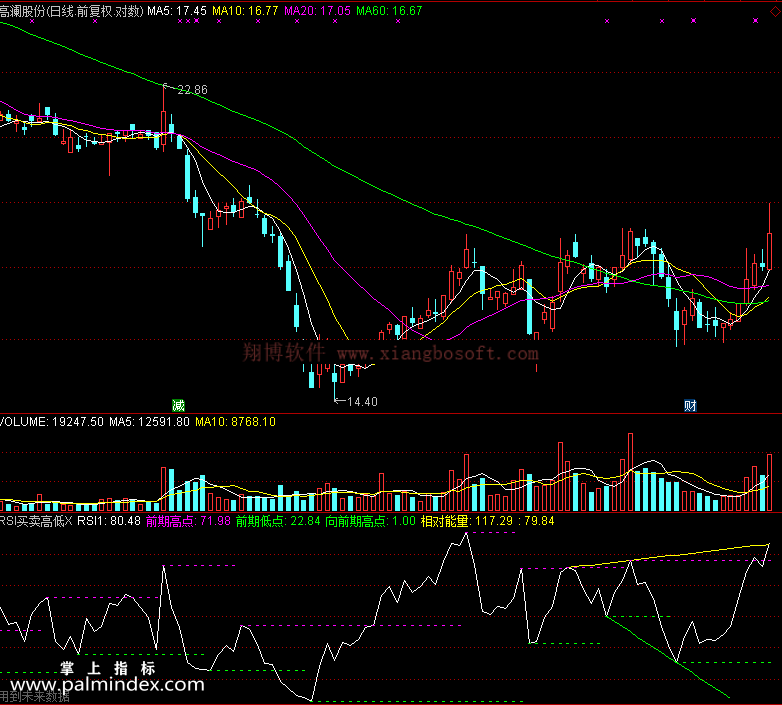
Task: Click the 向前期高点: 1.00 label
Action: [x=371, y=521]
